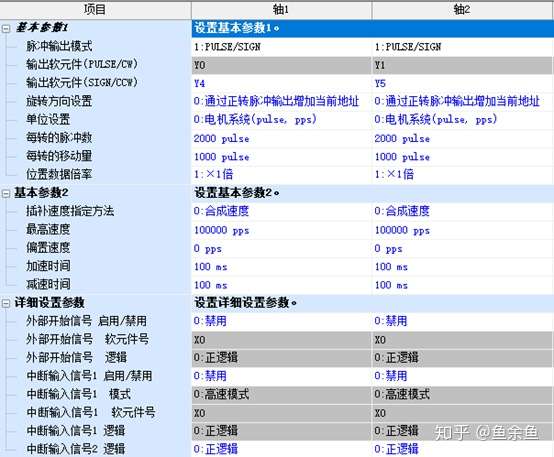The height and width of the screenshot is (457, 554).
Task: Click the 轴1 column header
Action: [x=281, y=10]
